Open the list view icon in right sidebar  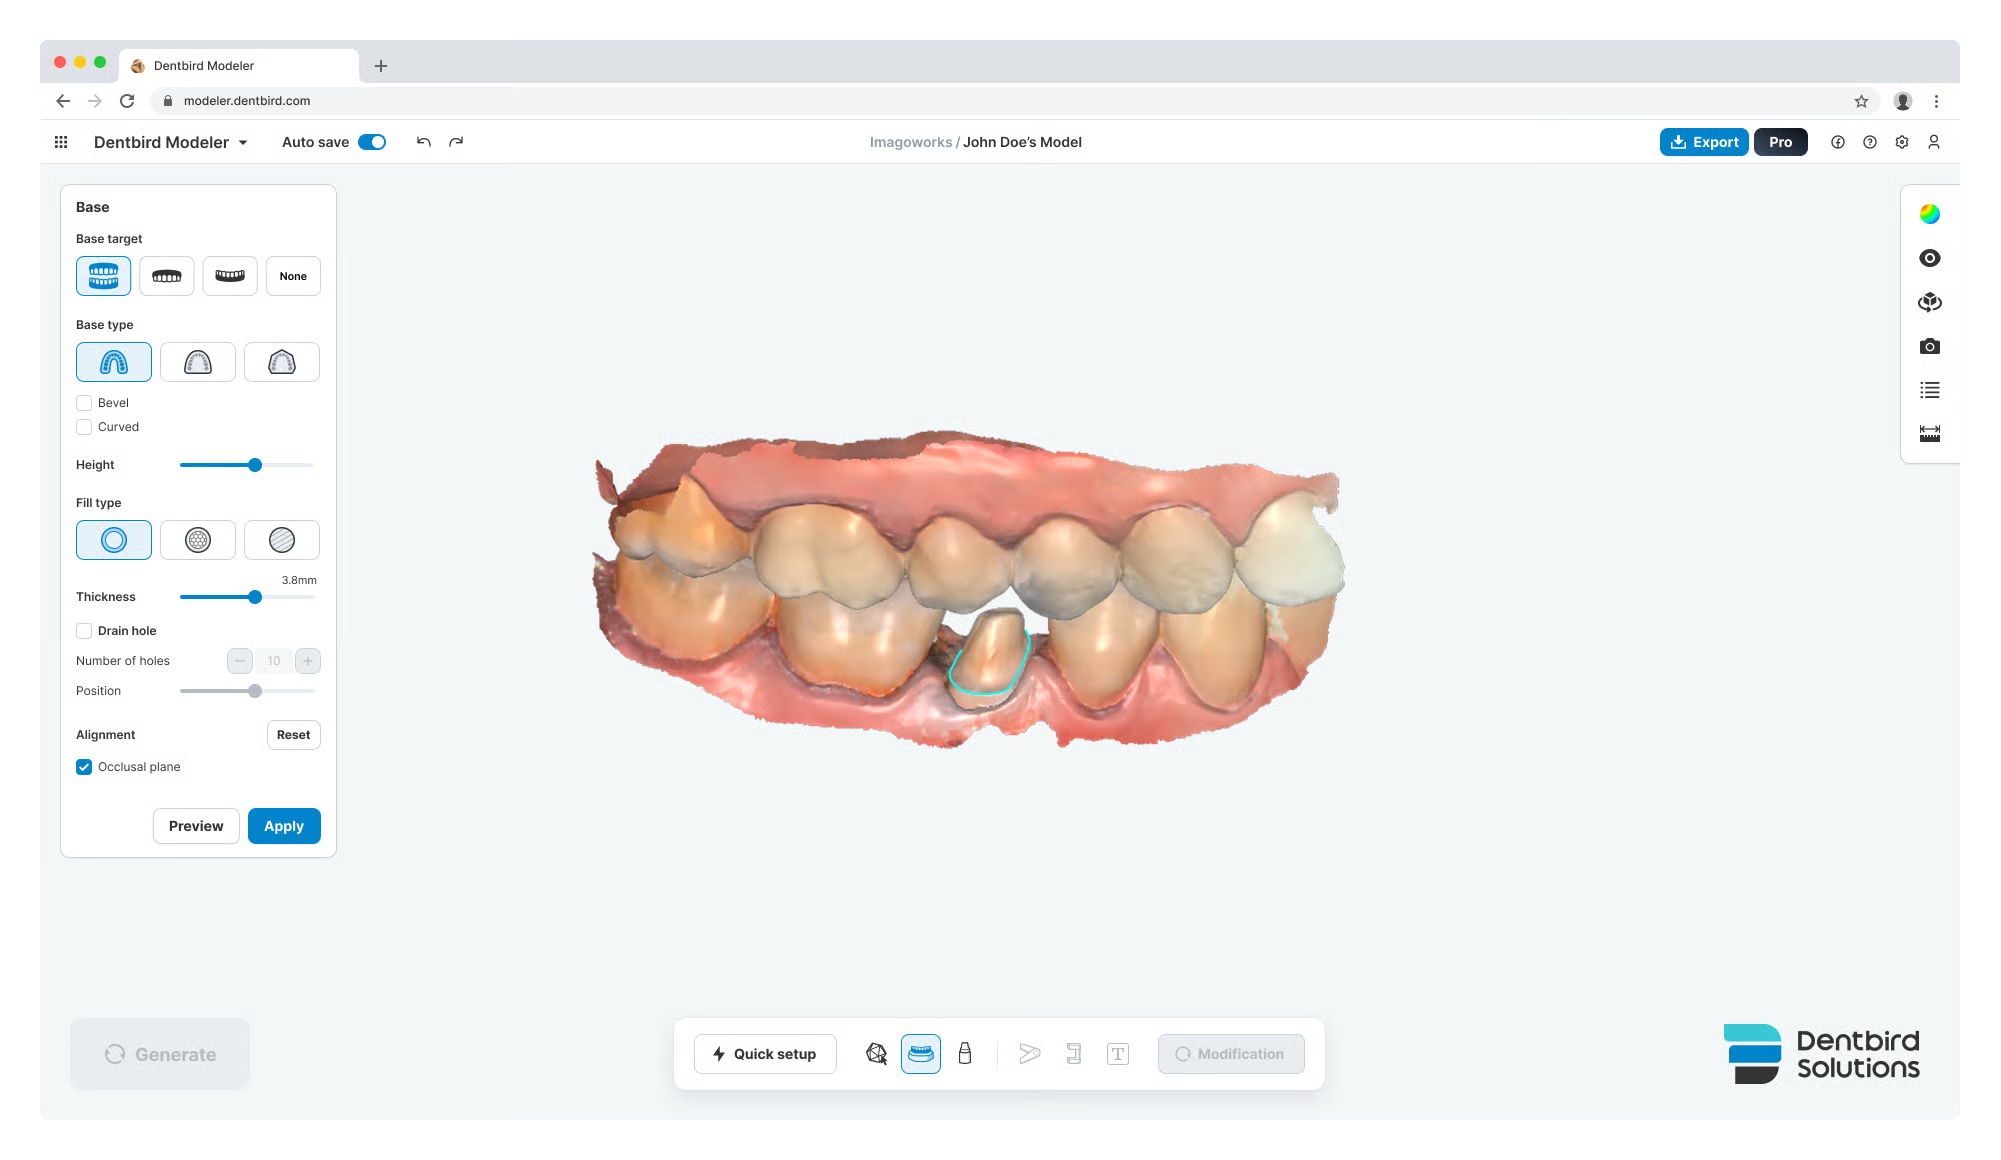tap(1929, 390)
